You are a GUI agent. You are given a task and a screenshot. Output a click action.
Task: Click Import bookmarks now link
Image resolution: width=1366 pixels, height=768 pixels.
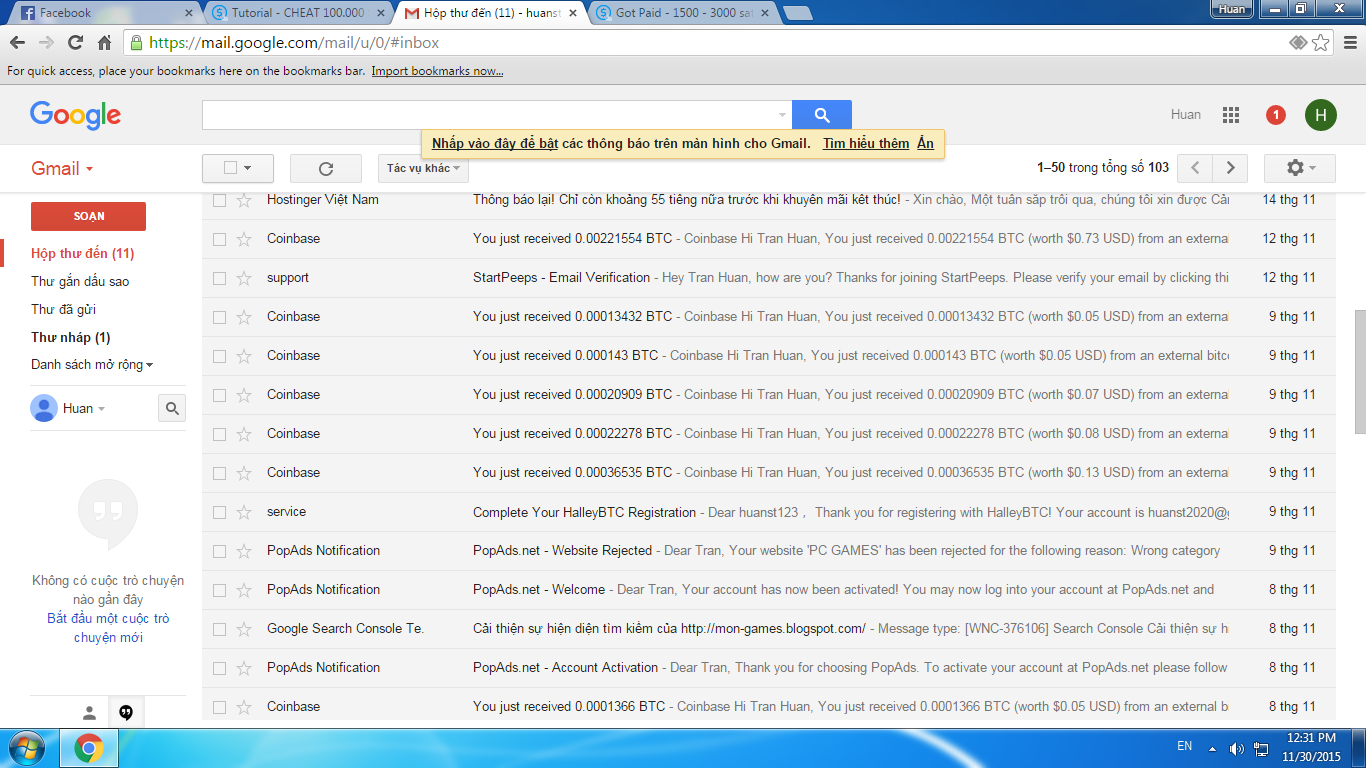click(x=437, y=71)
